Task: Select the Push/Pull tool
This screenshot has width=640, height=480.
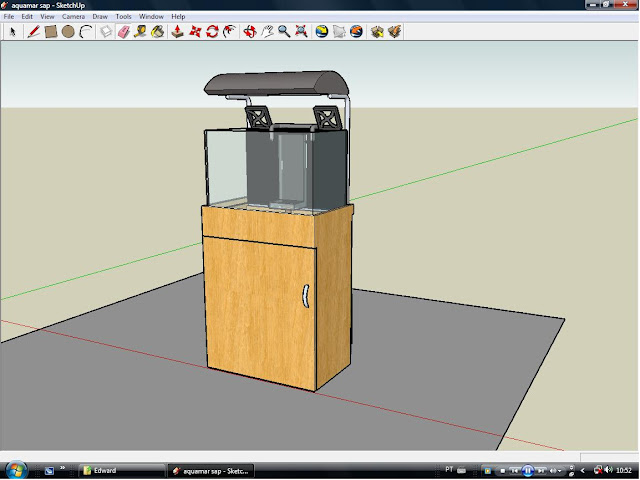Action: pos(178,31)
